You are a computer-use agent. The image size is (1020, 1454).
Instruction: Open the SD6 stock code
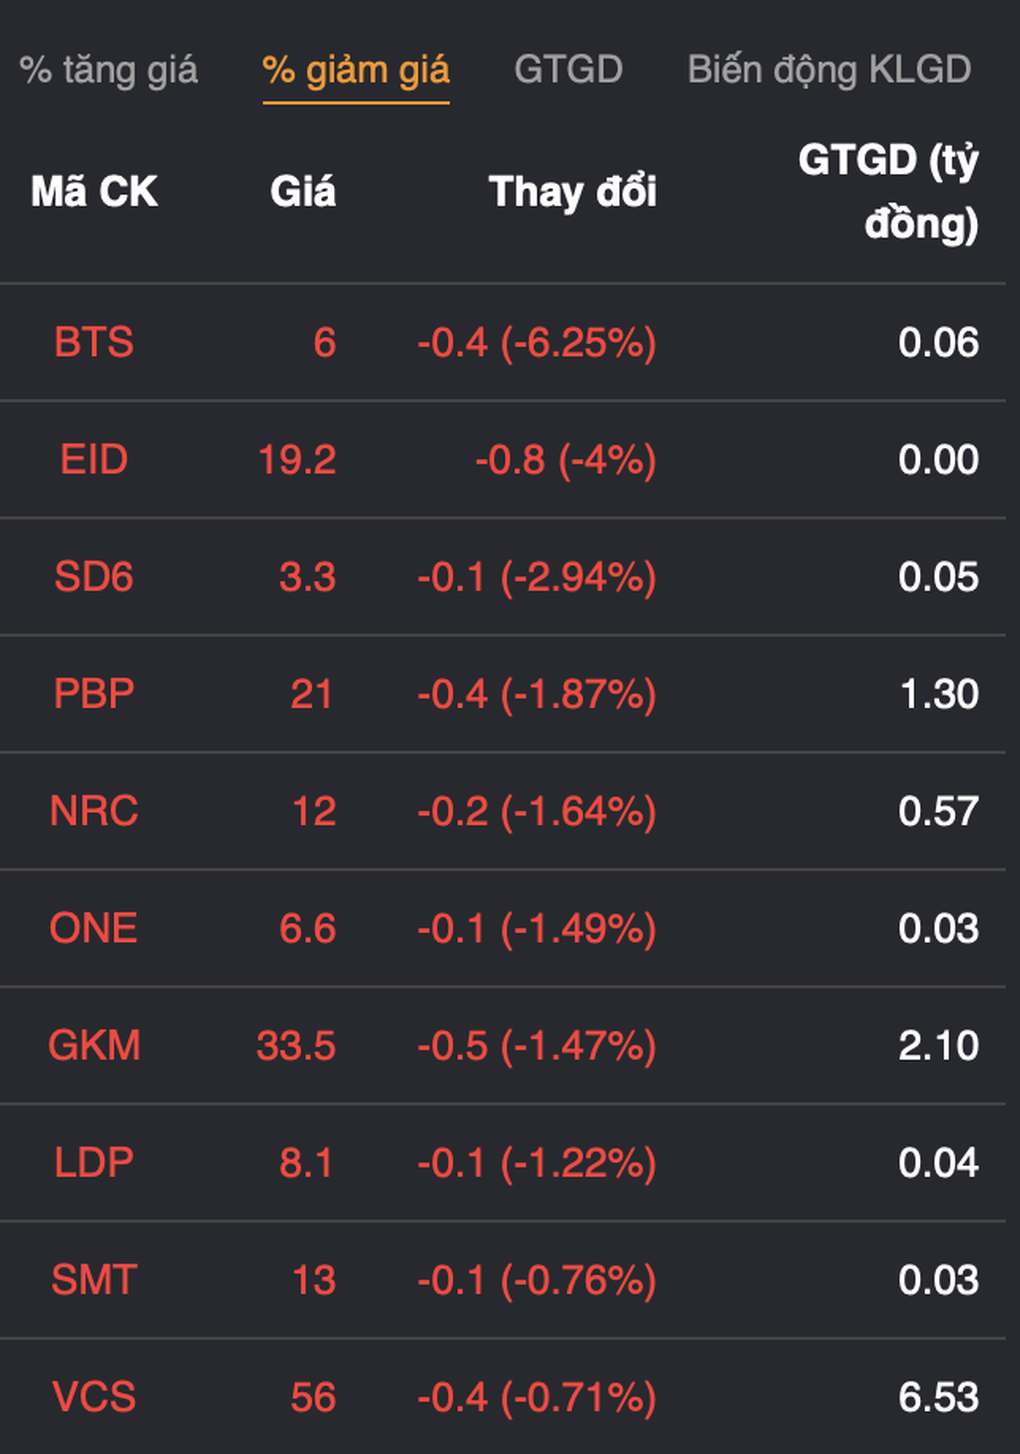point(94,577)
